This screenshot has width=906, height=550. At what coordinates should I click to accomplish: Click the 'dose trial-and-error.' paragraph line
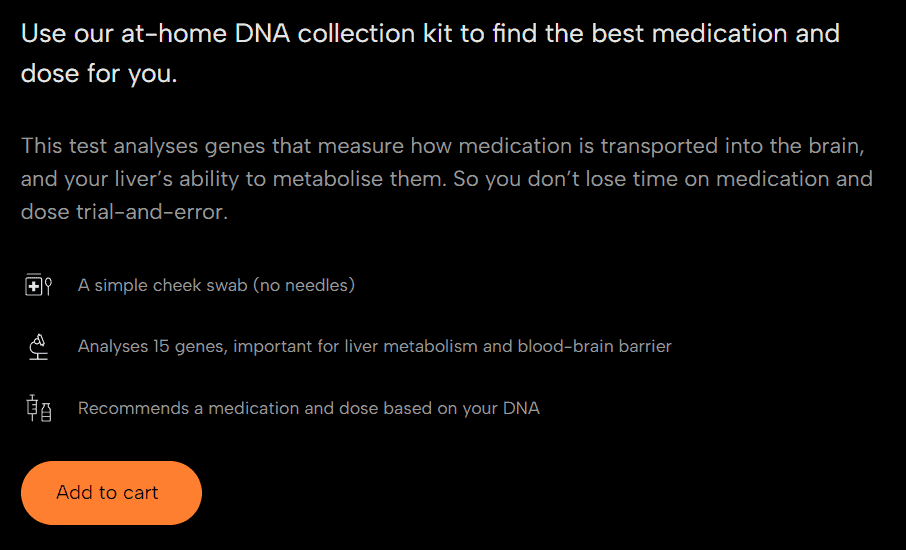tap(124, 212)
